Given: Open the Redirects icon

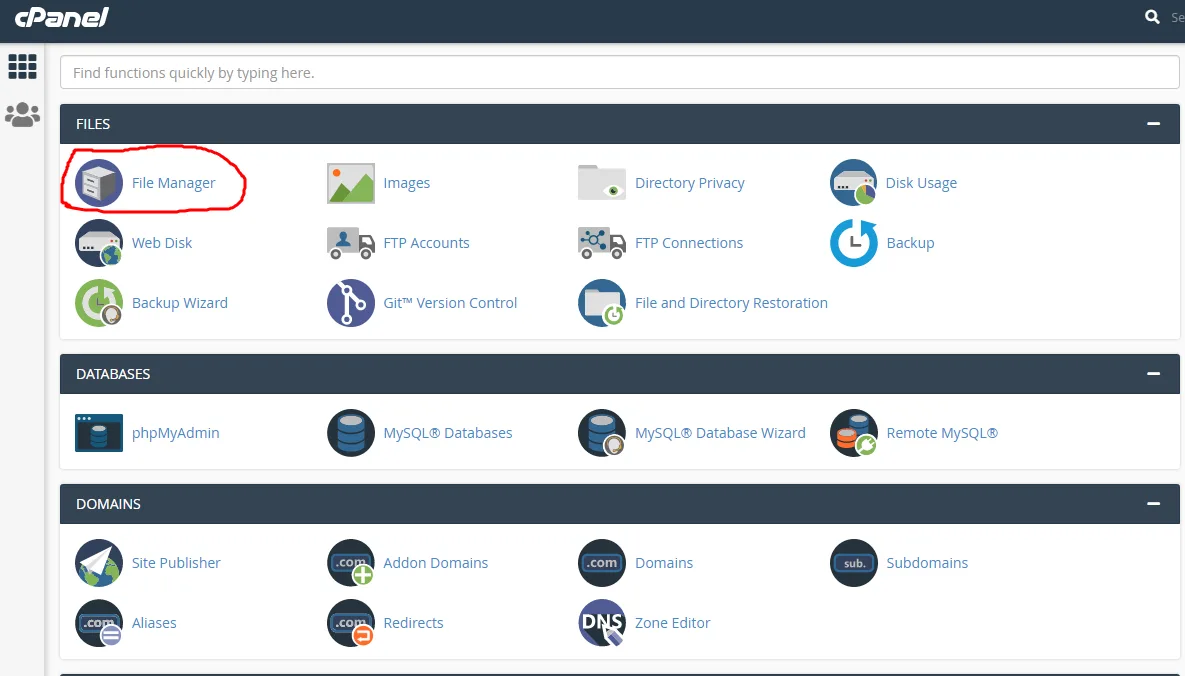Looking at the screenshot, I should point(351,622).
